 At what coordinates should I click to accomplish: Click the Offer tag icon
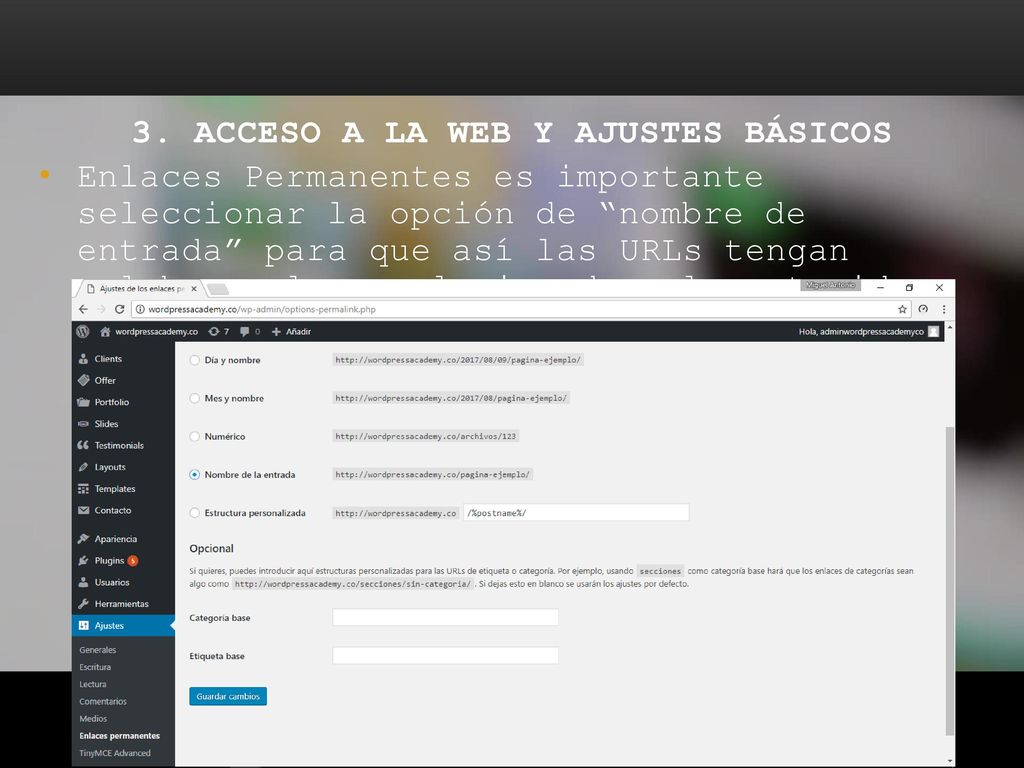[83, 380]
